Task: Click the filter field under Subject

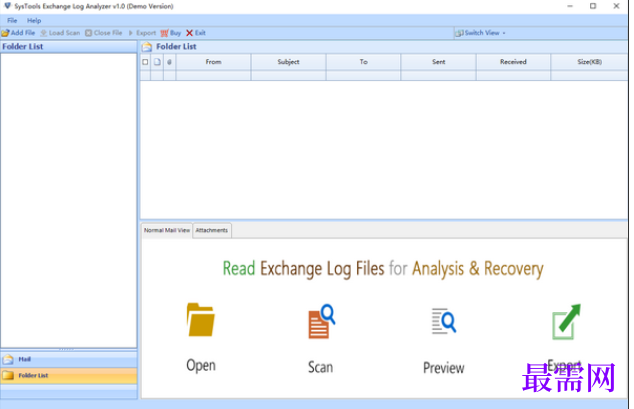Action: tap(288, 75)
